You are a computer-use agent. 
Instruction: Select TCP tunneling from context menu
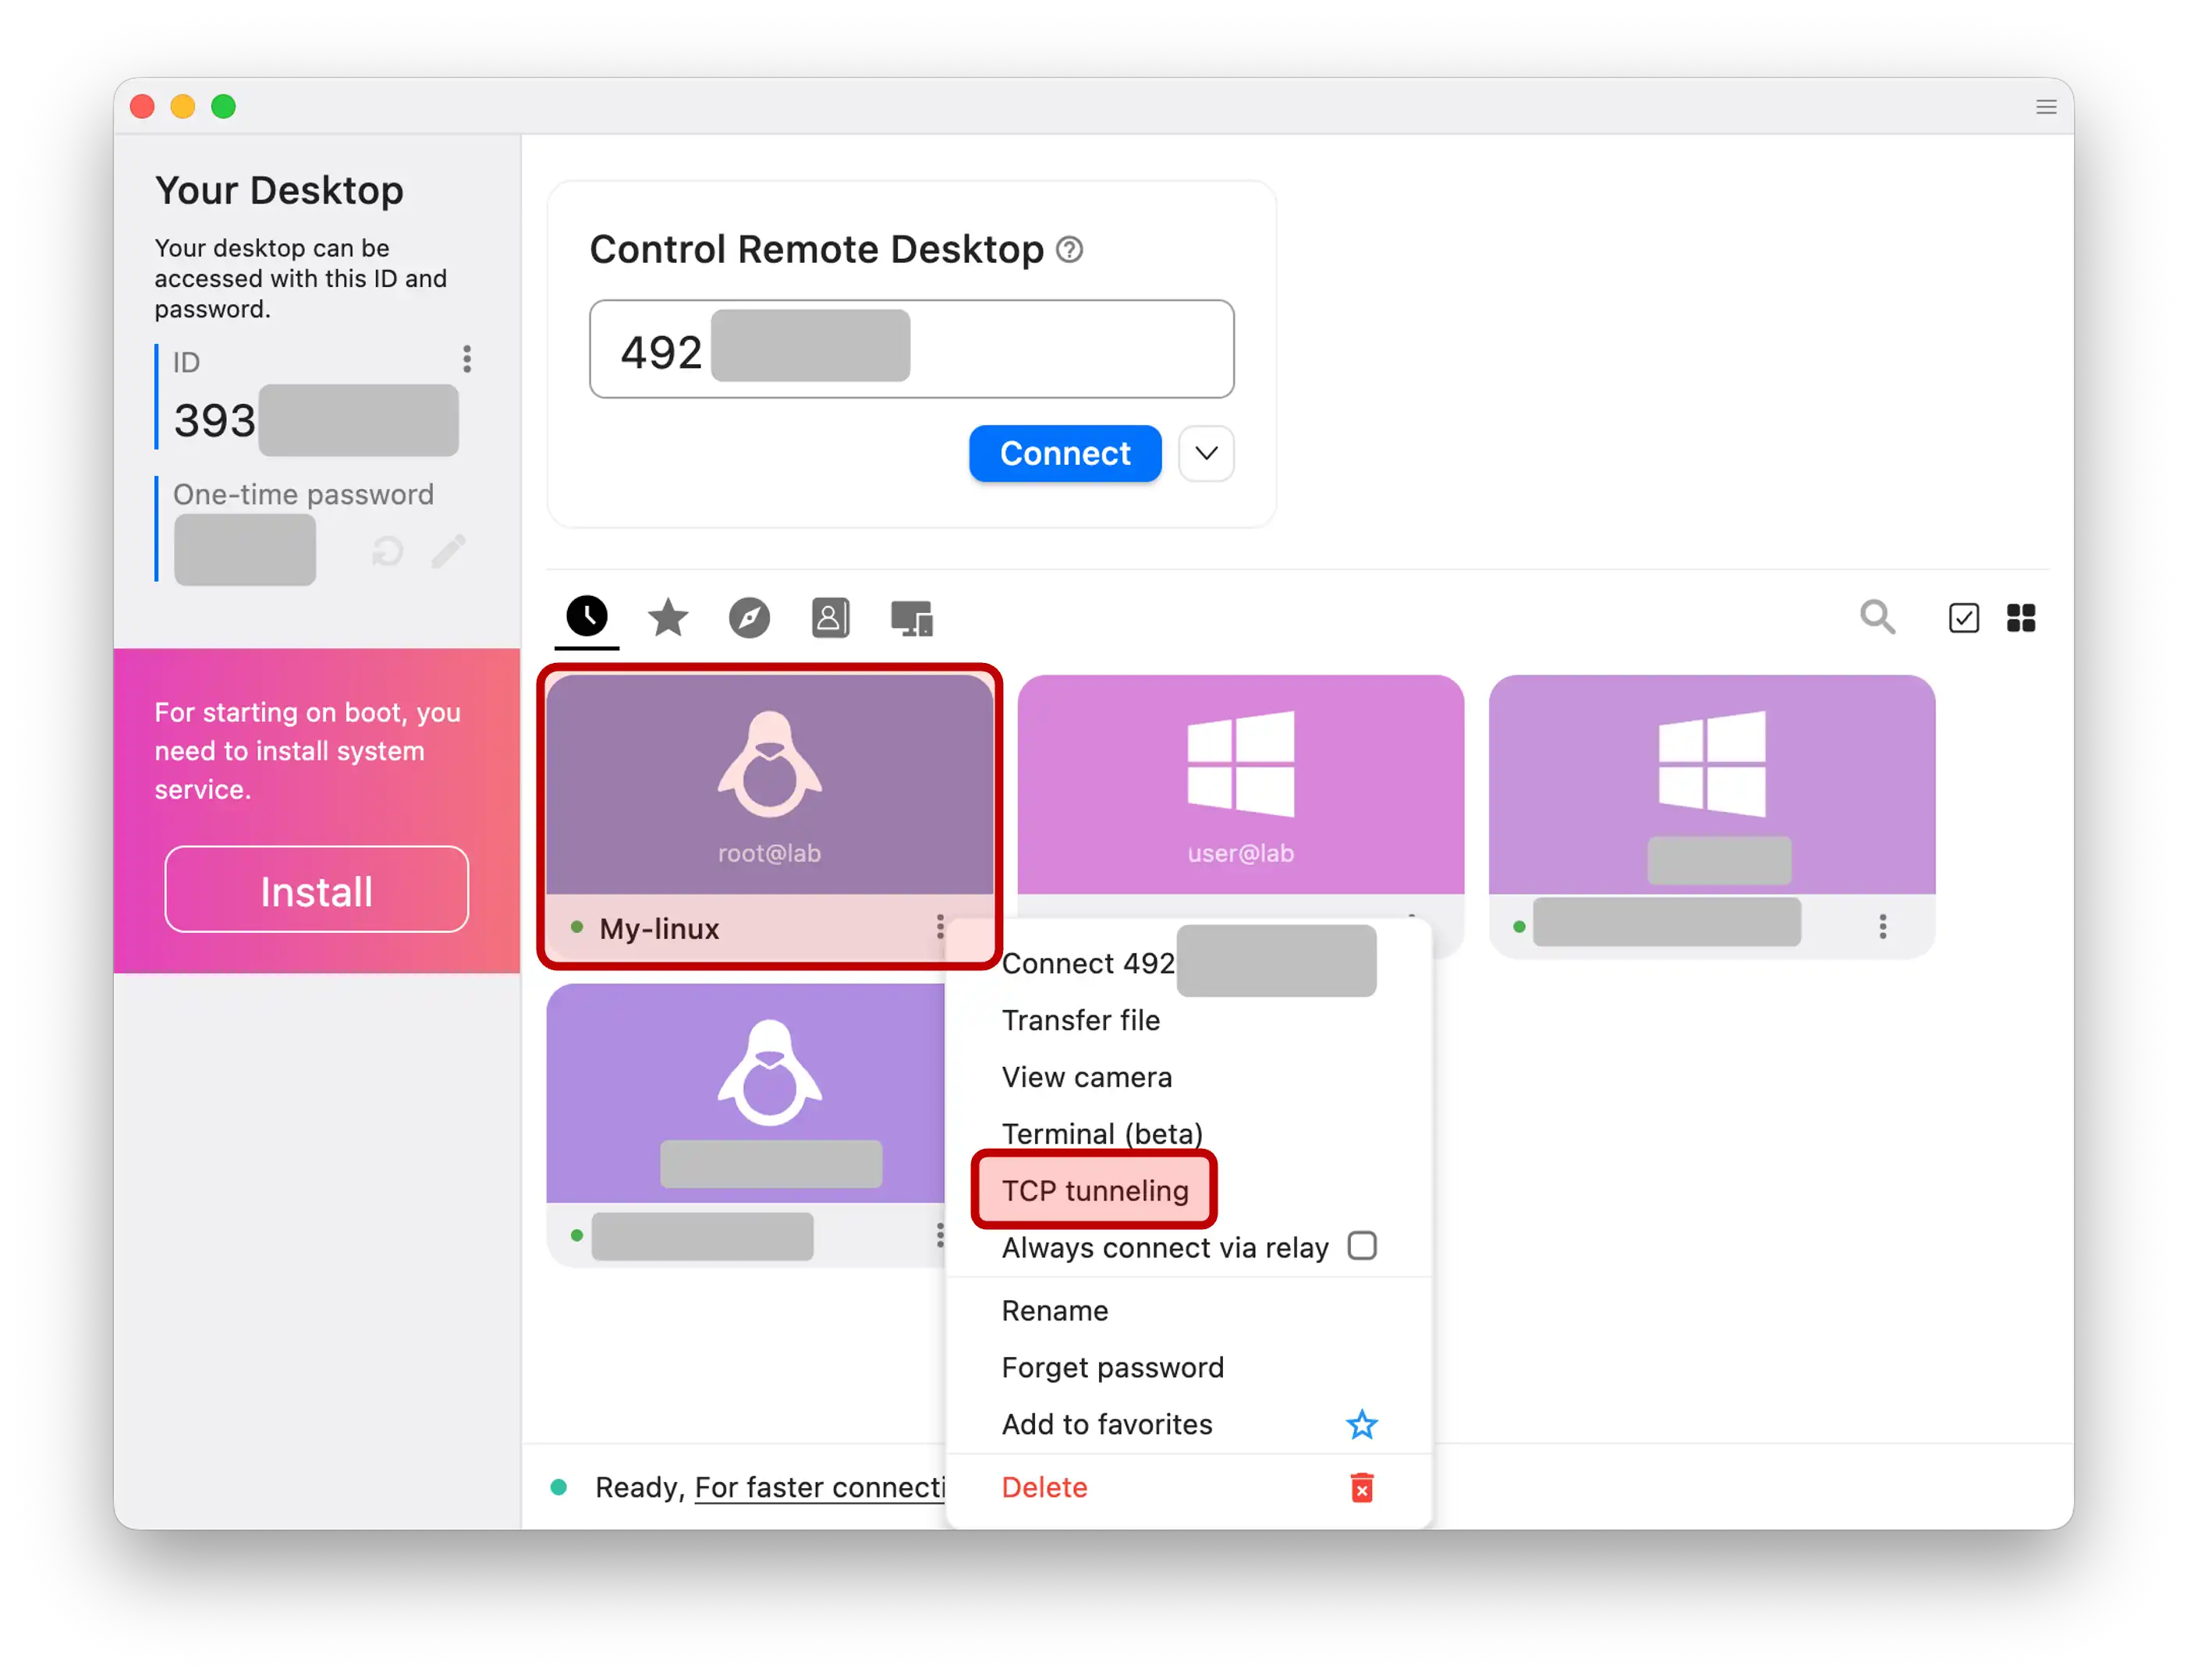1094,1190
